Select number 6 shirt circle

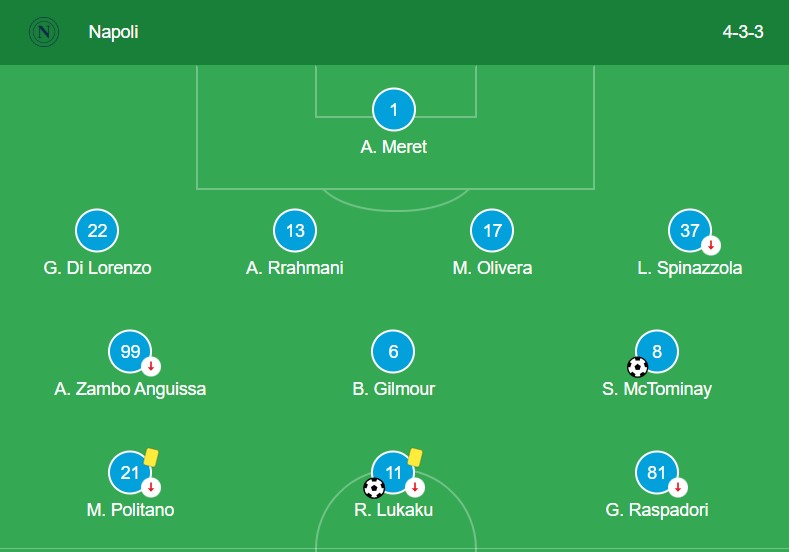(393, 351)
